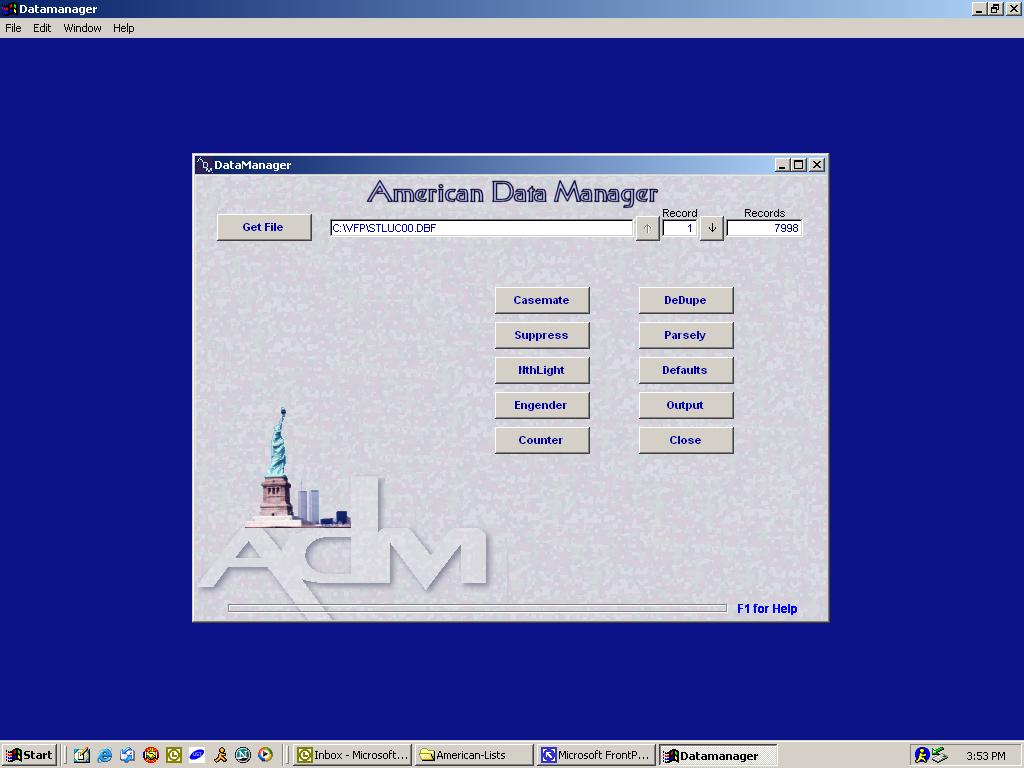Open Windows Media Player quick launch icon
Screen dimensions: 1024x768
266,755
